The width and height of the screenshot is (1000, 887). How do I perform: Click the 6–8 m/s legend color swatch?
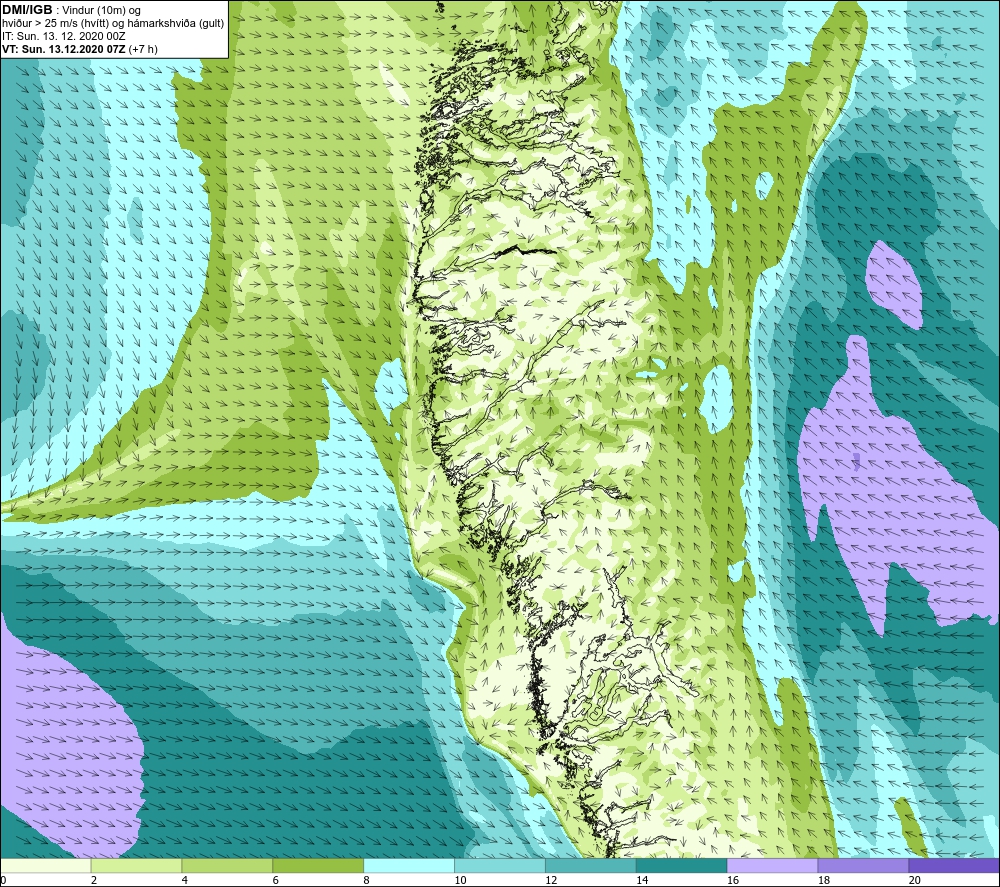pyautogui.click(x=318, y=866)
